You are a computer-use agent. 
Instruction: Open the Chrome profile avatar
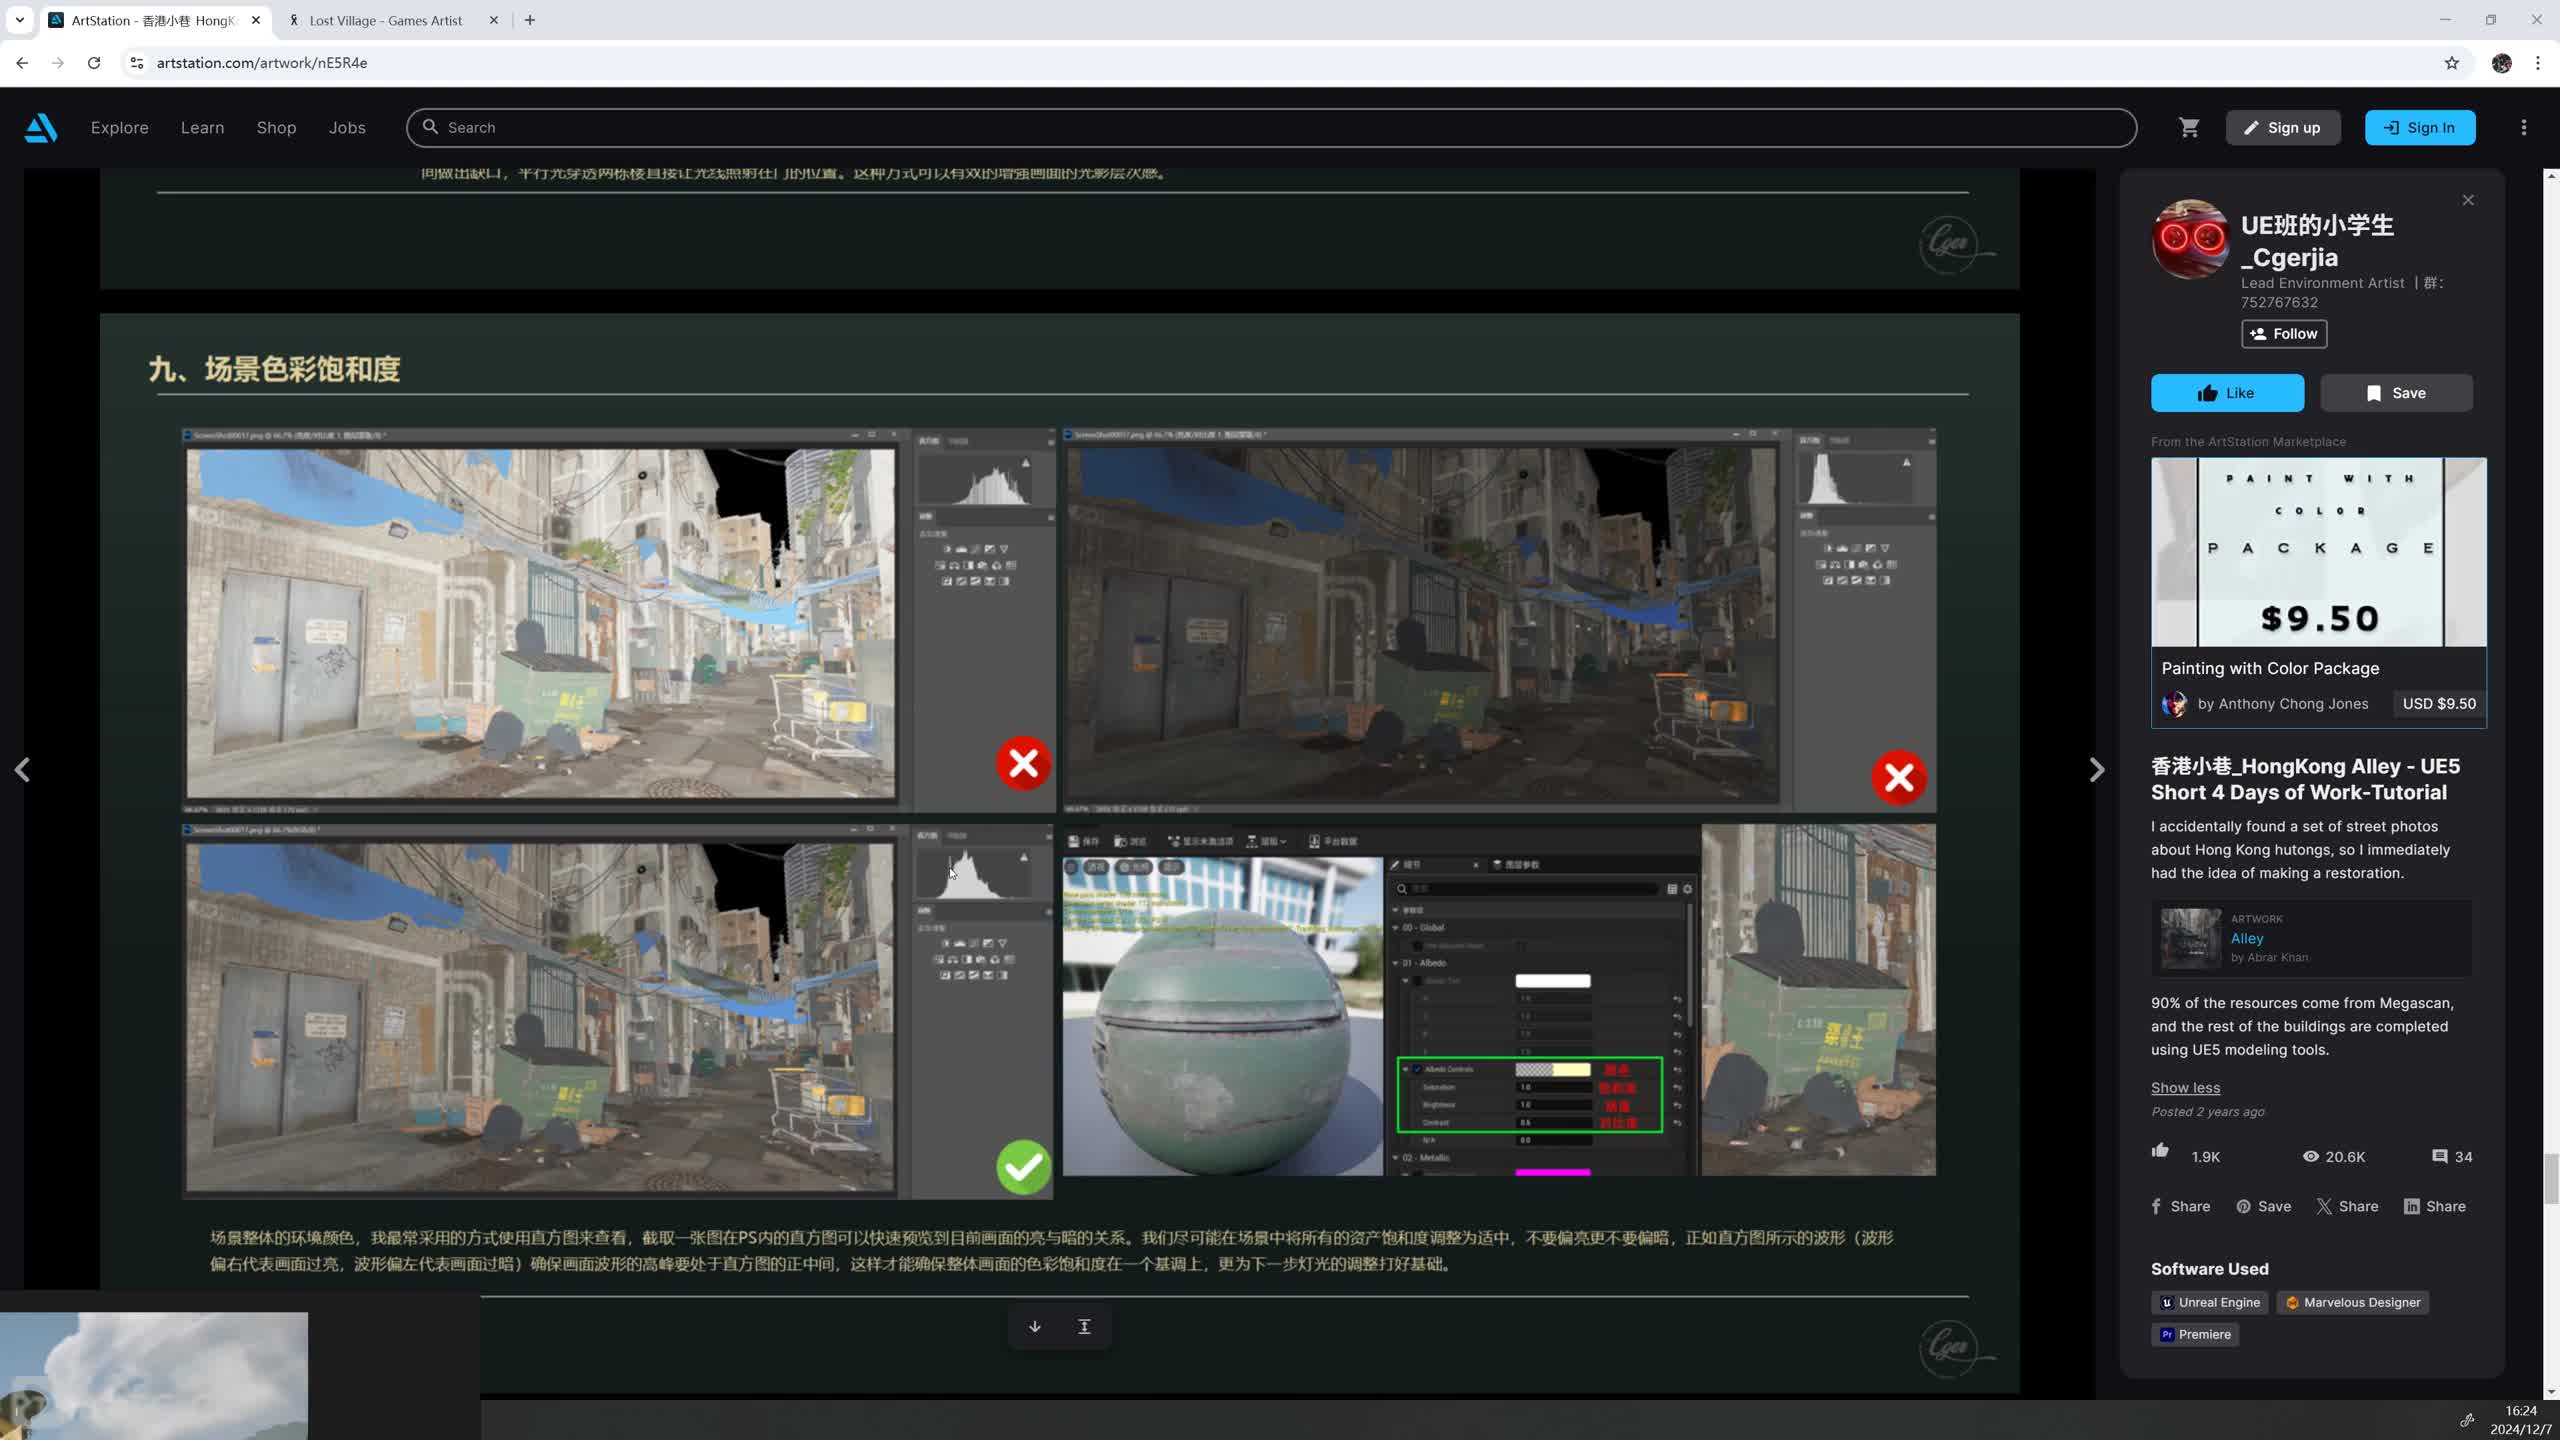[x=2502, y=63]
